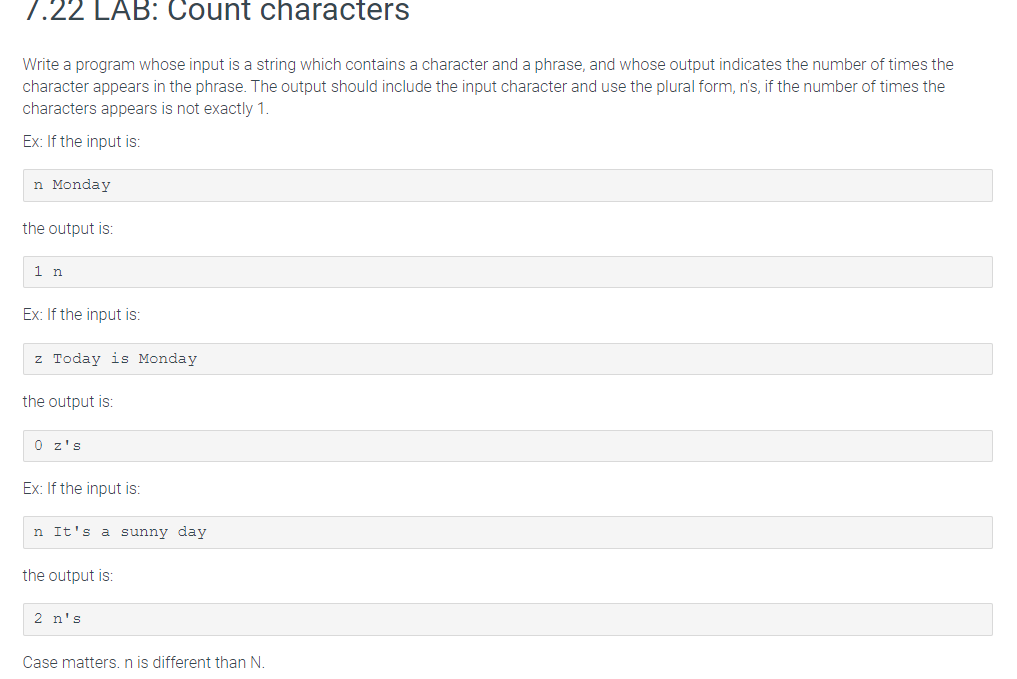This screenshot has width=1017, height=679.
Task: Click the "2 n's" output example box
Action: click(x=507, y=619)
